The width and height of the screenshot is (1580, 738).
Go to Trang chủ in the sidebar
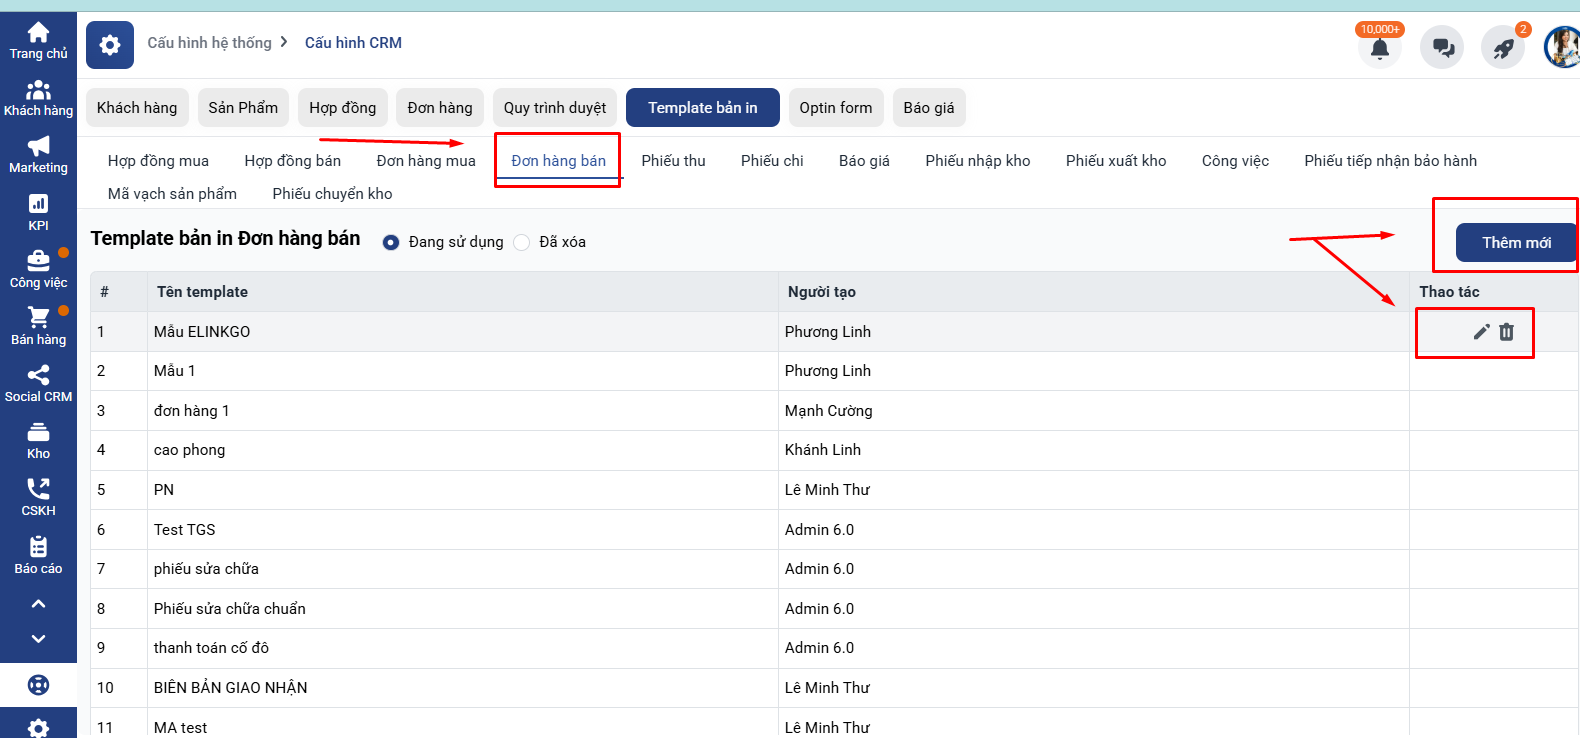pyautogui.click(x=38, y=41)
